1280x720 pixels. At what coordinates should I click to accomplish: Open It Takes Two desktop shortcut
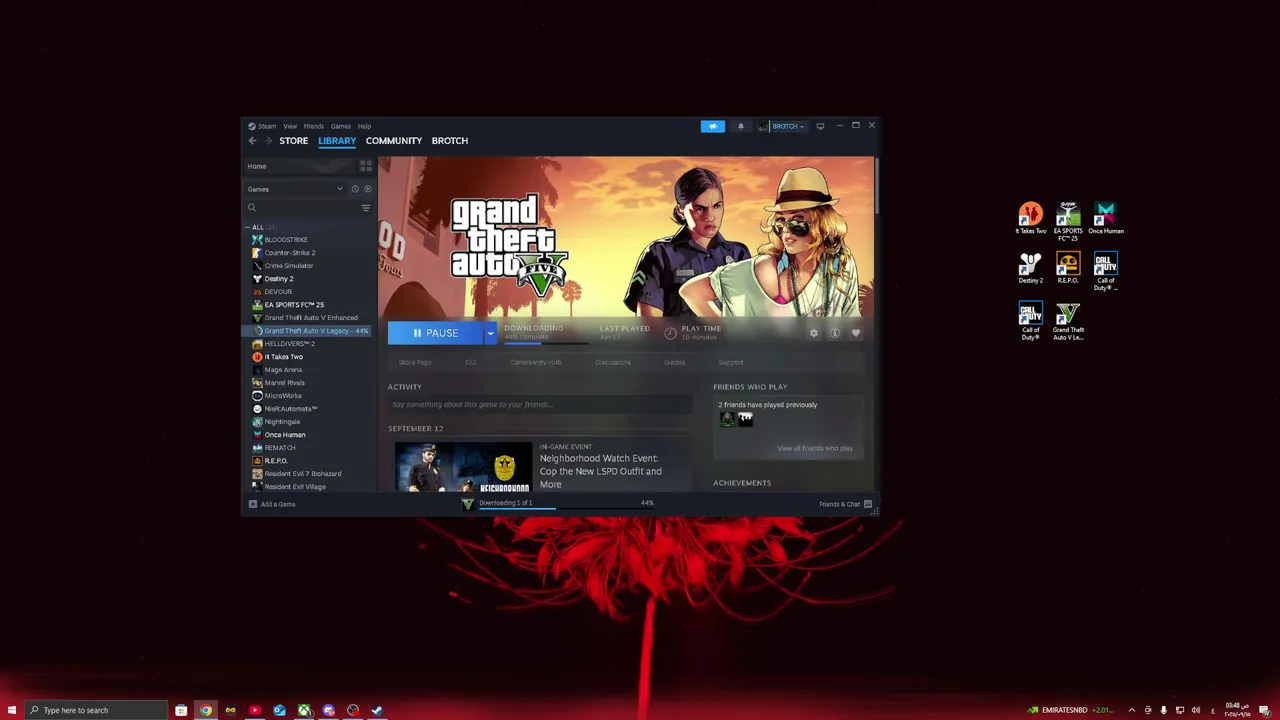coord(1030,219)
